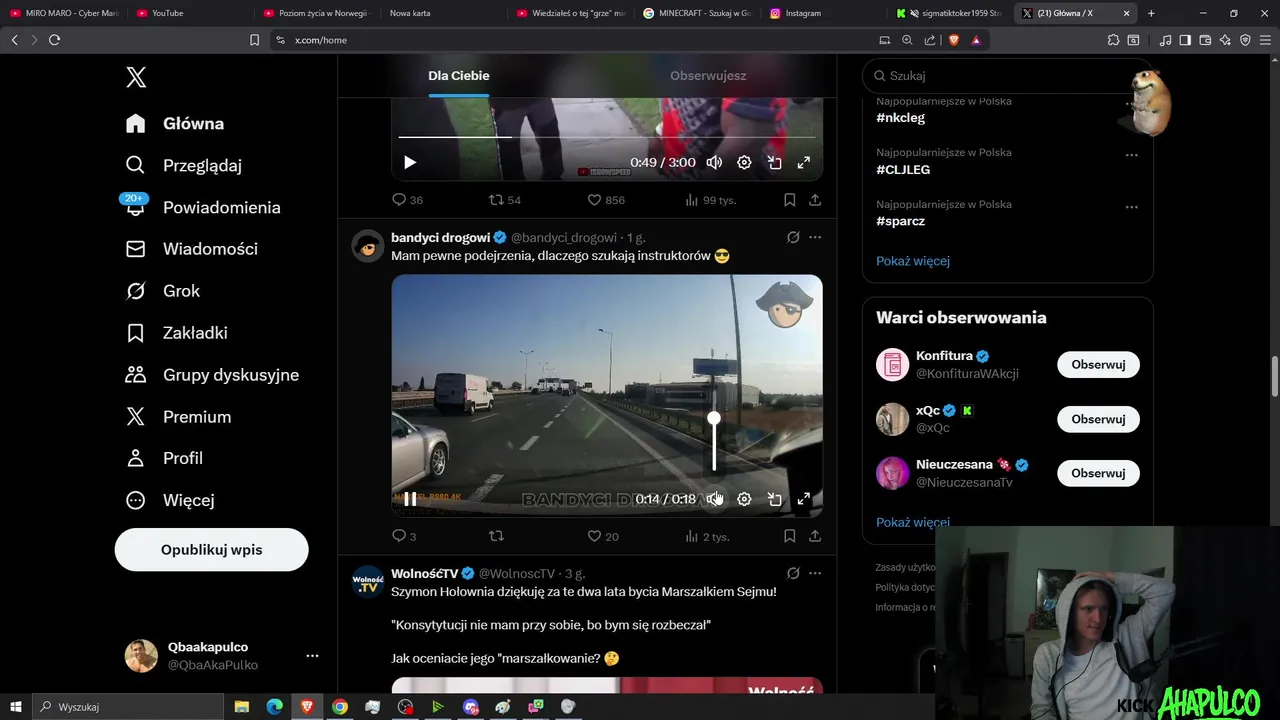
Task: Open more options for #sparcz trend
Action: click(1132, 208)
